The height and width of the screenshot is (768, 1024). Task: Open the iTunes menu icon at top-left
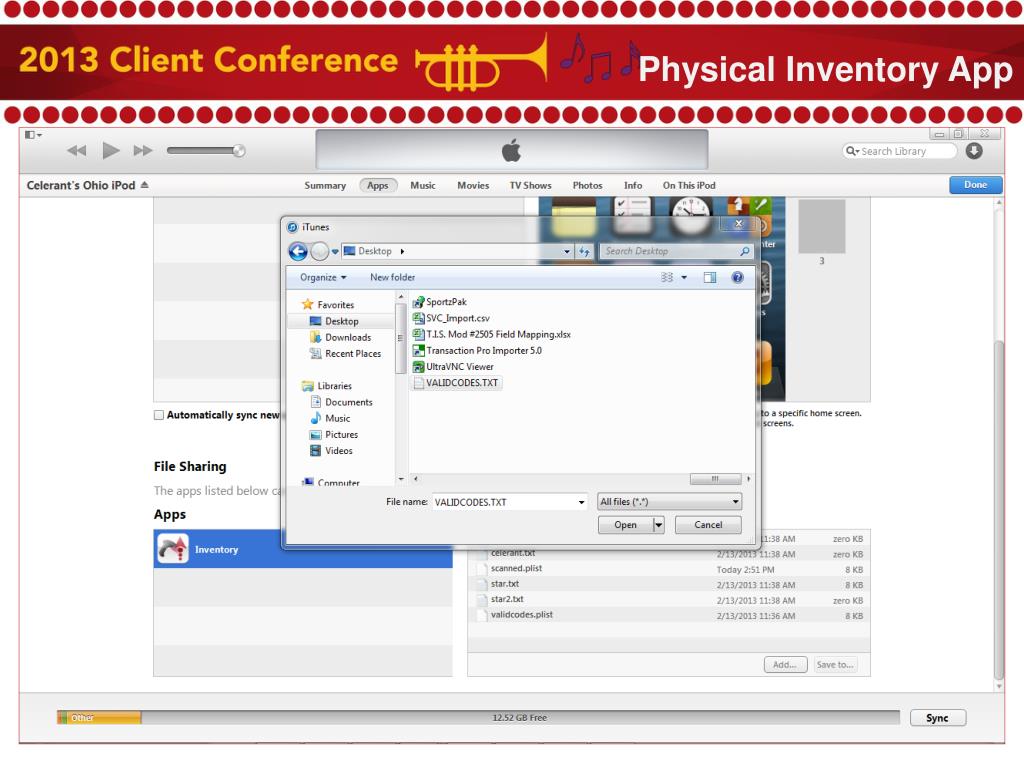tap(33, 135)
